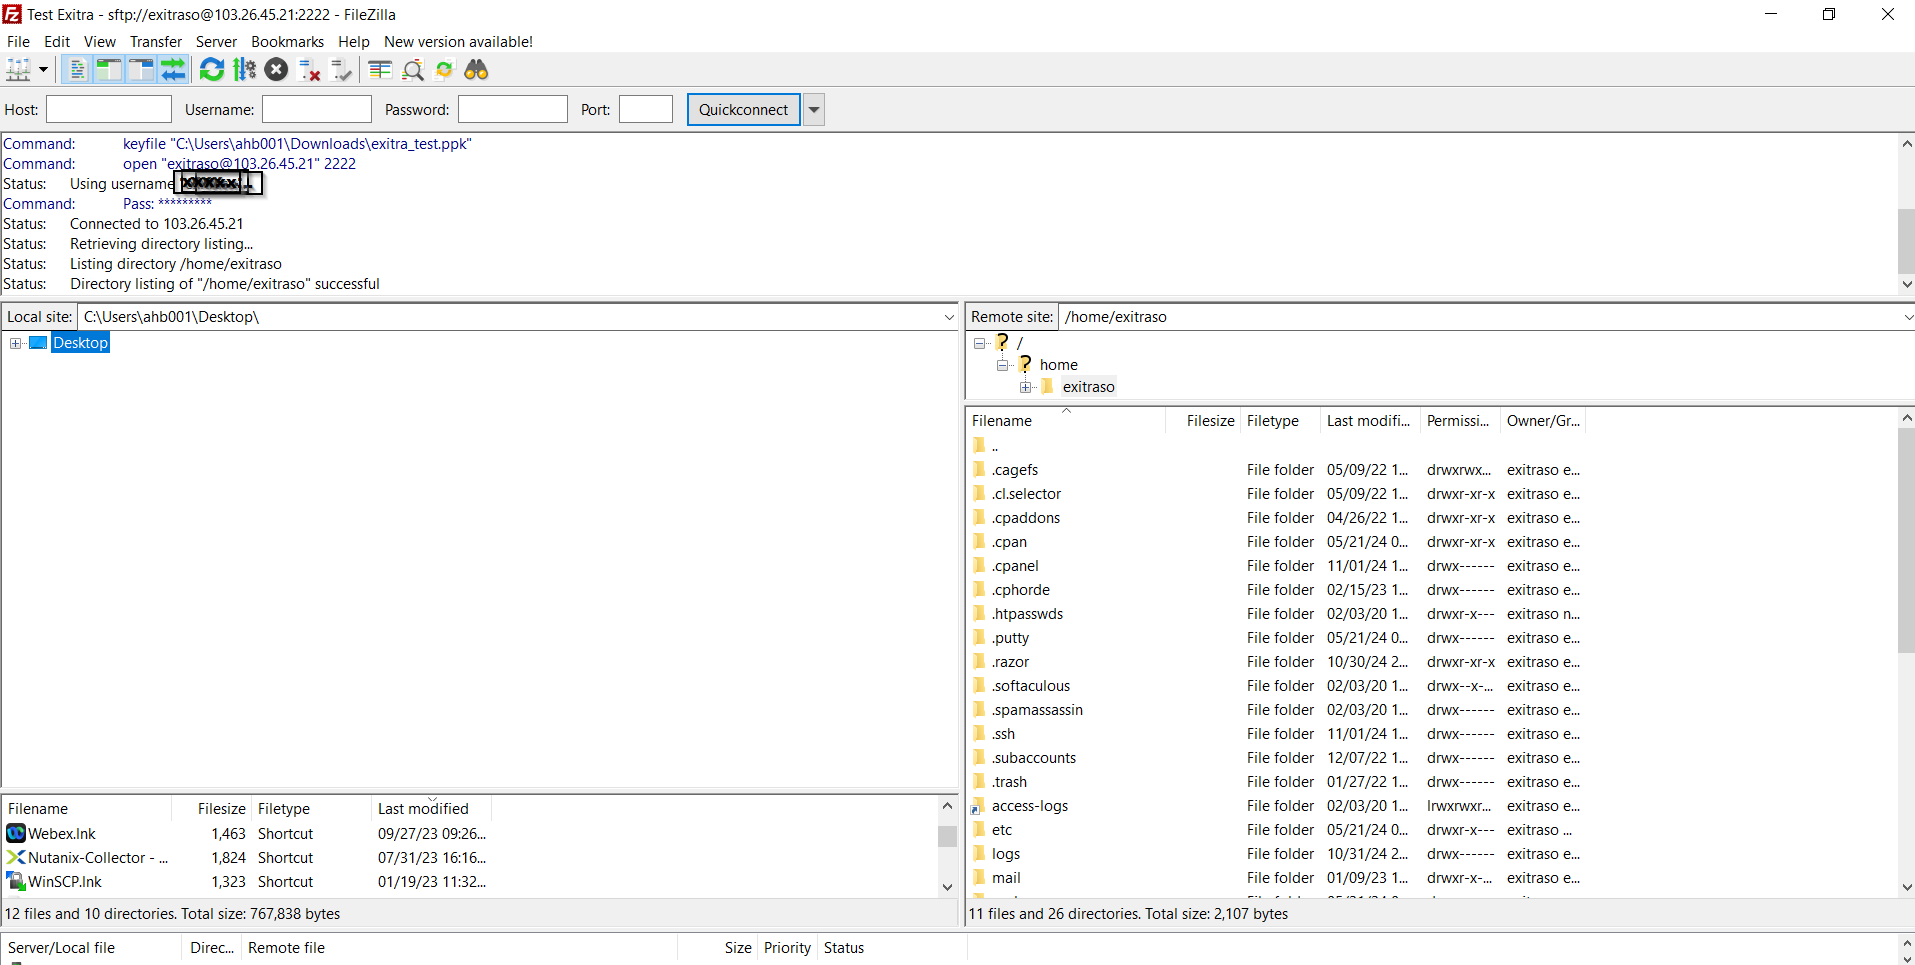1915x965 pixels.
Task: Toggle local directory tree display
Action: coord(109,70)
